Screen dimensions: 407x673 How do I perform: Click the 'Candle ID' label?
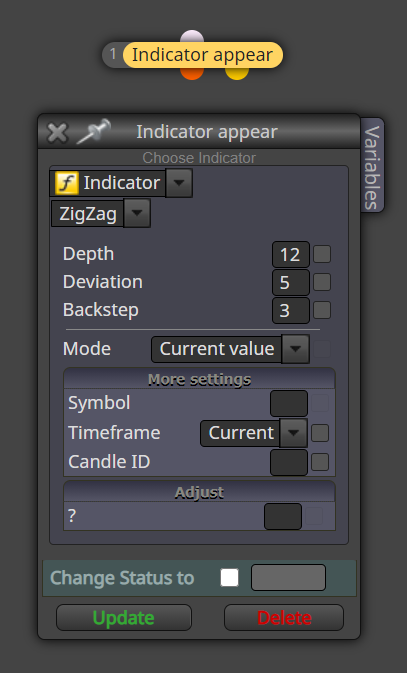tap(109, 462)
